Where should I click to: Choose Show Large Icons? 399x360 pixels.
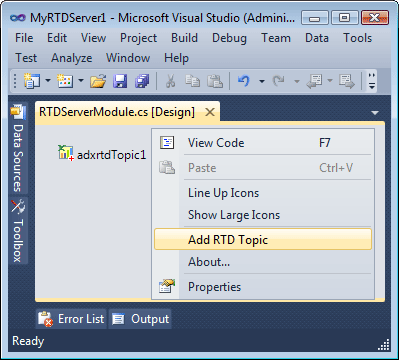click(263, 215)
